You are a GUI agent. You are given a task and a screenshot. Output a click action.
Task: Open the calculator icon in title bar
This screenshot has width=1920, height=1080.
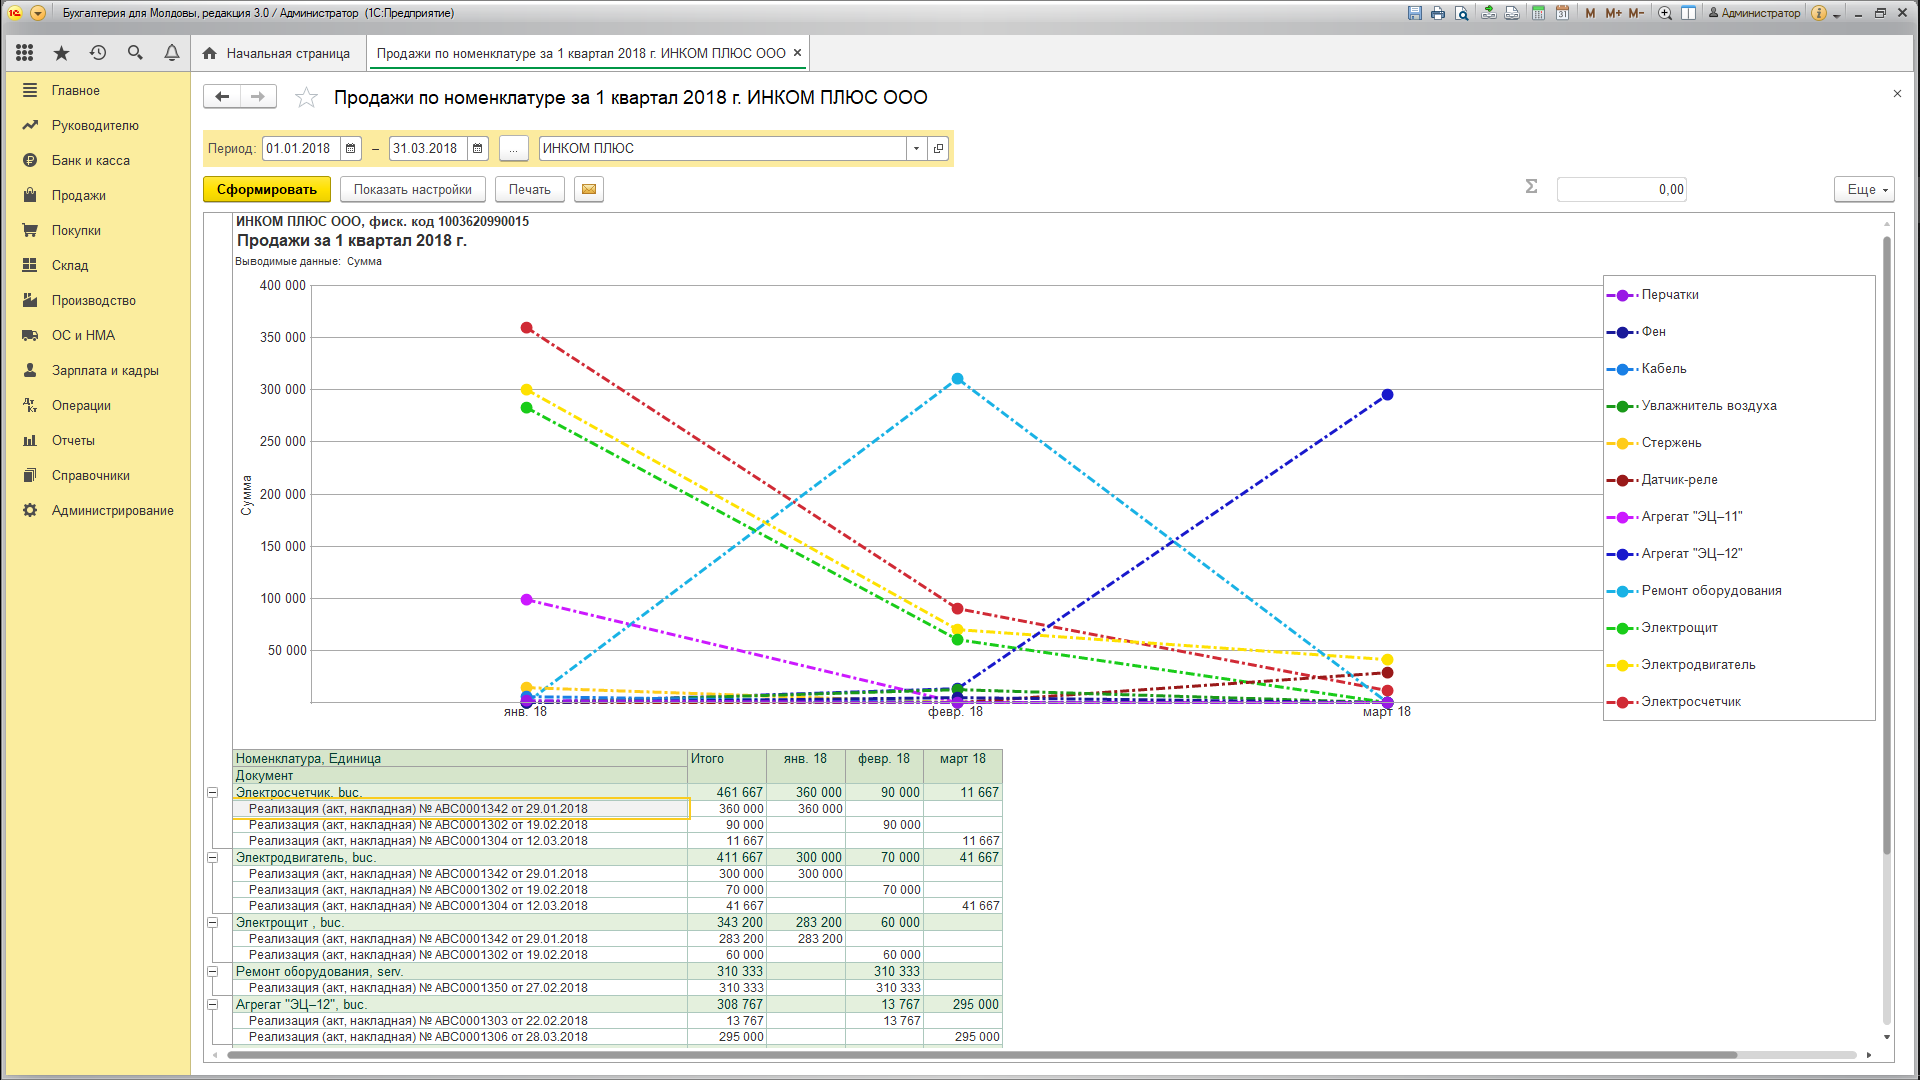pos(1538,13)
